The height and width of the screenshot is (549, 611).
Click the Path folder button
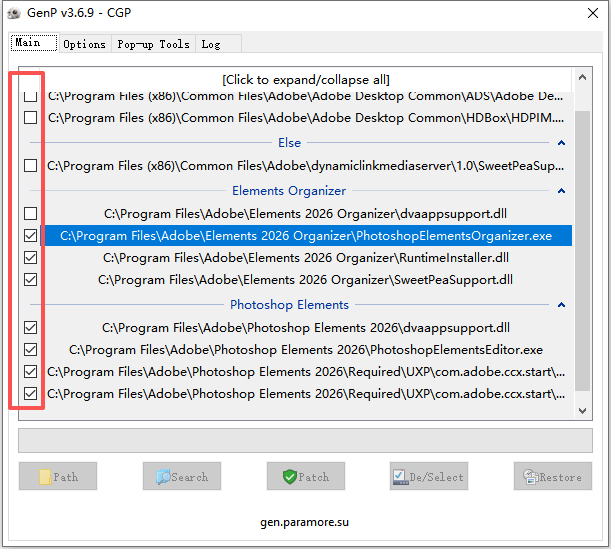[x=58, y=477]
